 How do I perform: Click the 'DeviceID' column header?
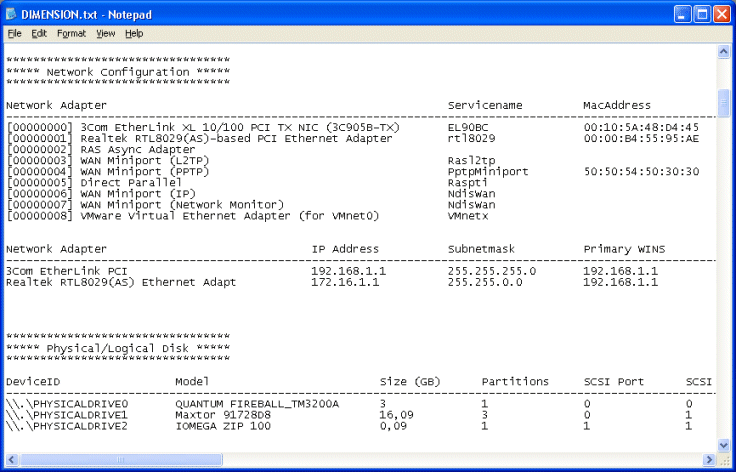point(33,381)
